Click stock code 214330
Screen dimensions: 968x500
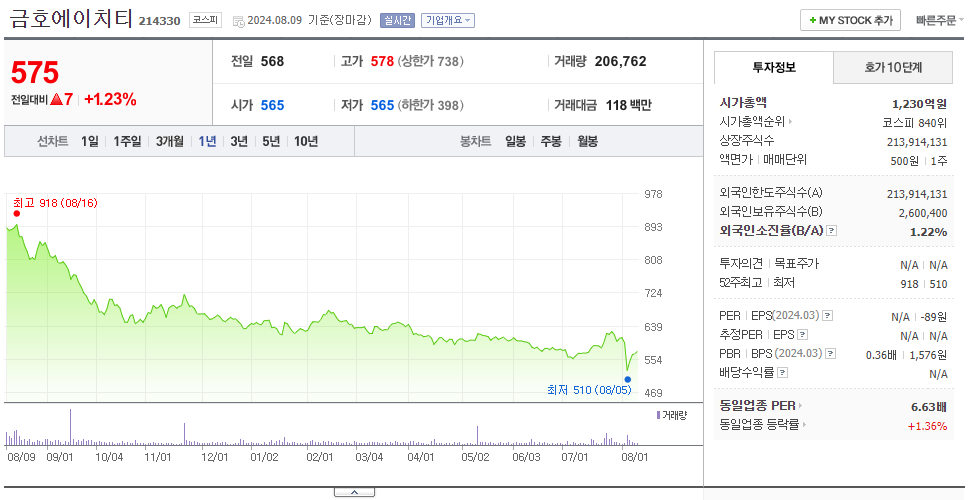[159, 21]
